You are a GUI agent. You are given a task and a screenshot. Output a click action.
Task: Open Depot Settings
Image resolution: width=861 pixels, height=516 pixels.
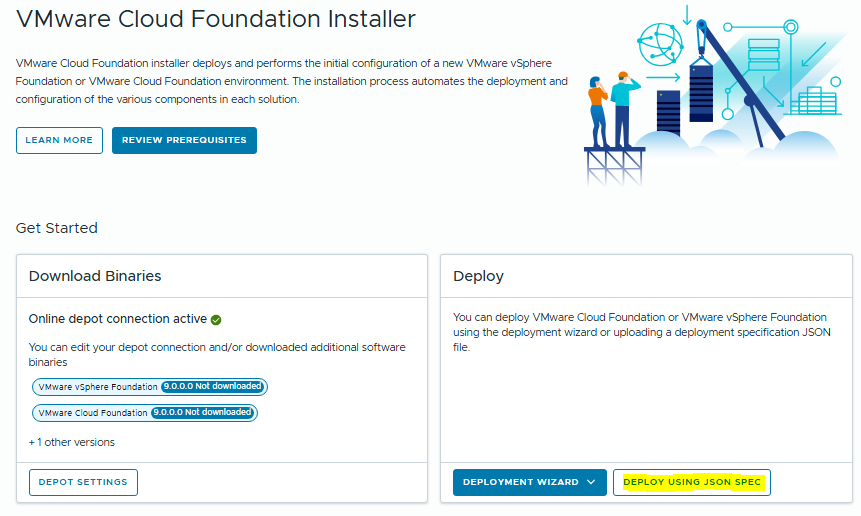[x=83, y=482]
